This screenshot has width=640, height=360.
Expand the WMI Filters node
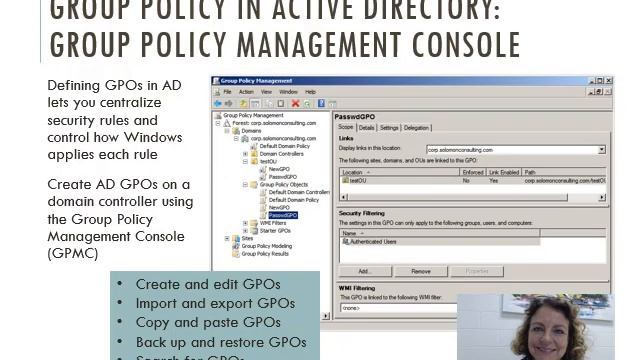click(x=245, y=223)
